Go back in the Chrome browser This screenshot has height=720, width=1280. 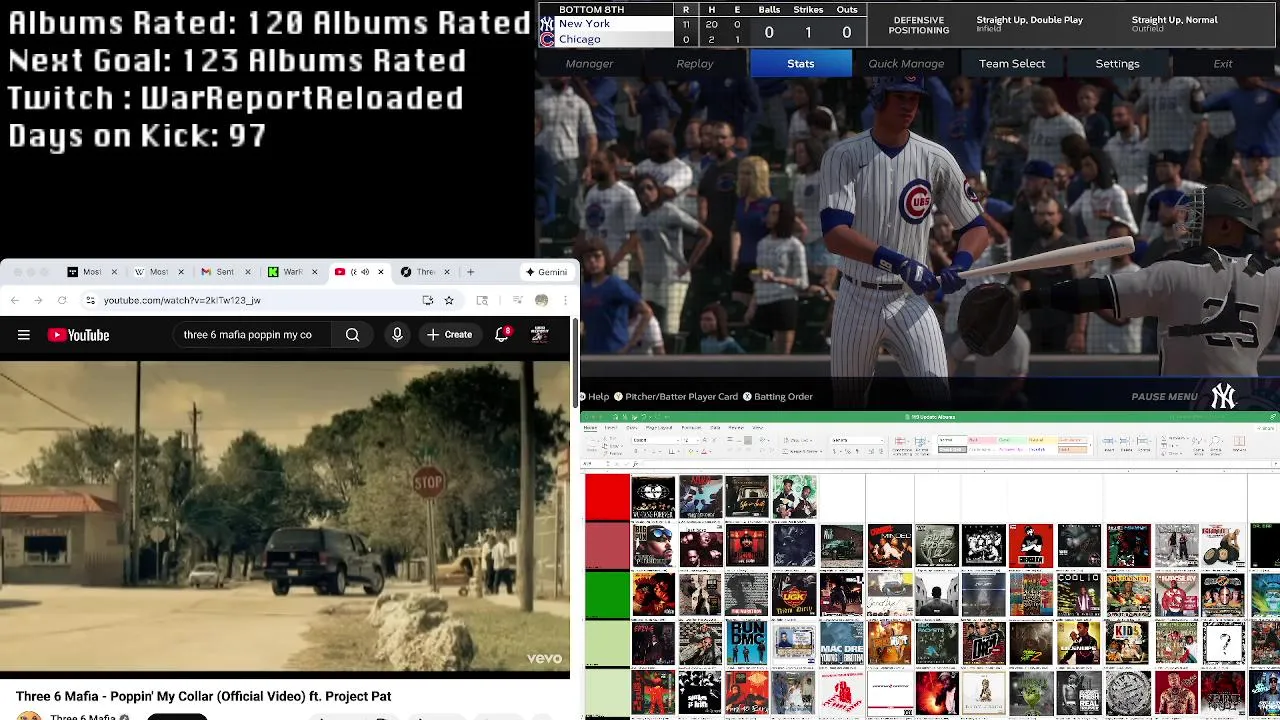pos(15,300)
